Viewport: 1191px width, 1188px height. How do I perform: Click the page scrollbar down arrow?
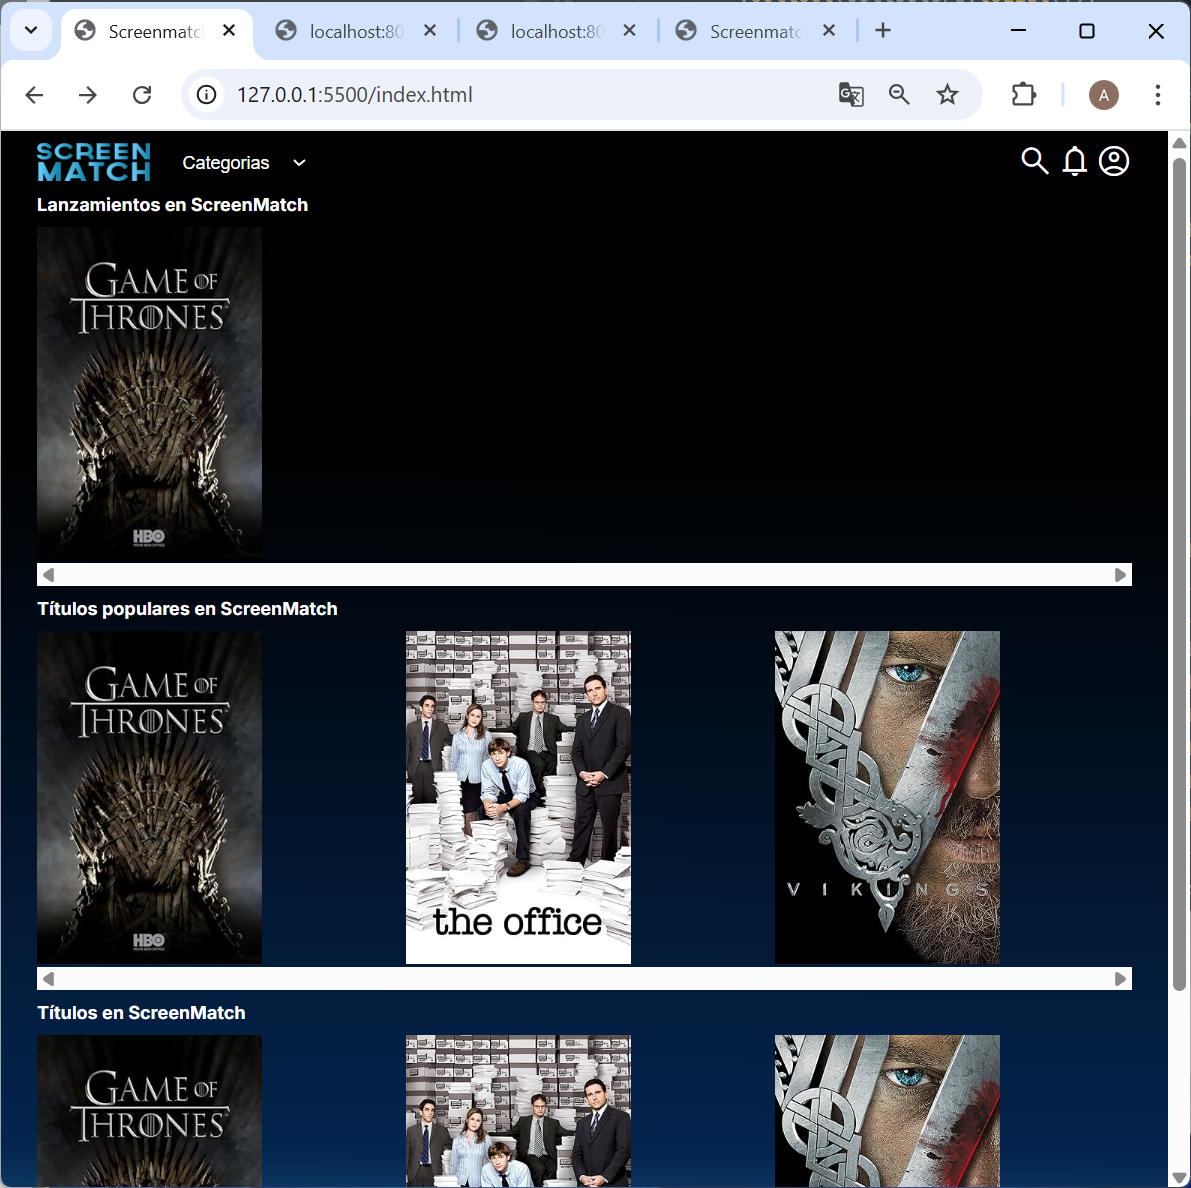point(1179,1177)
